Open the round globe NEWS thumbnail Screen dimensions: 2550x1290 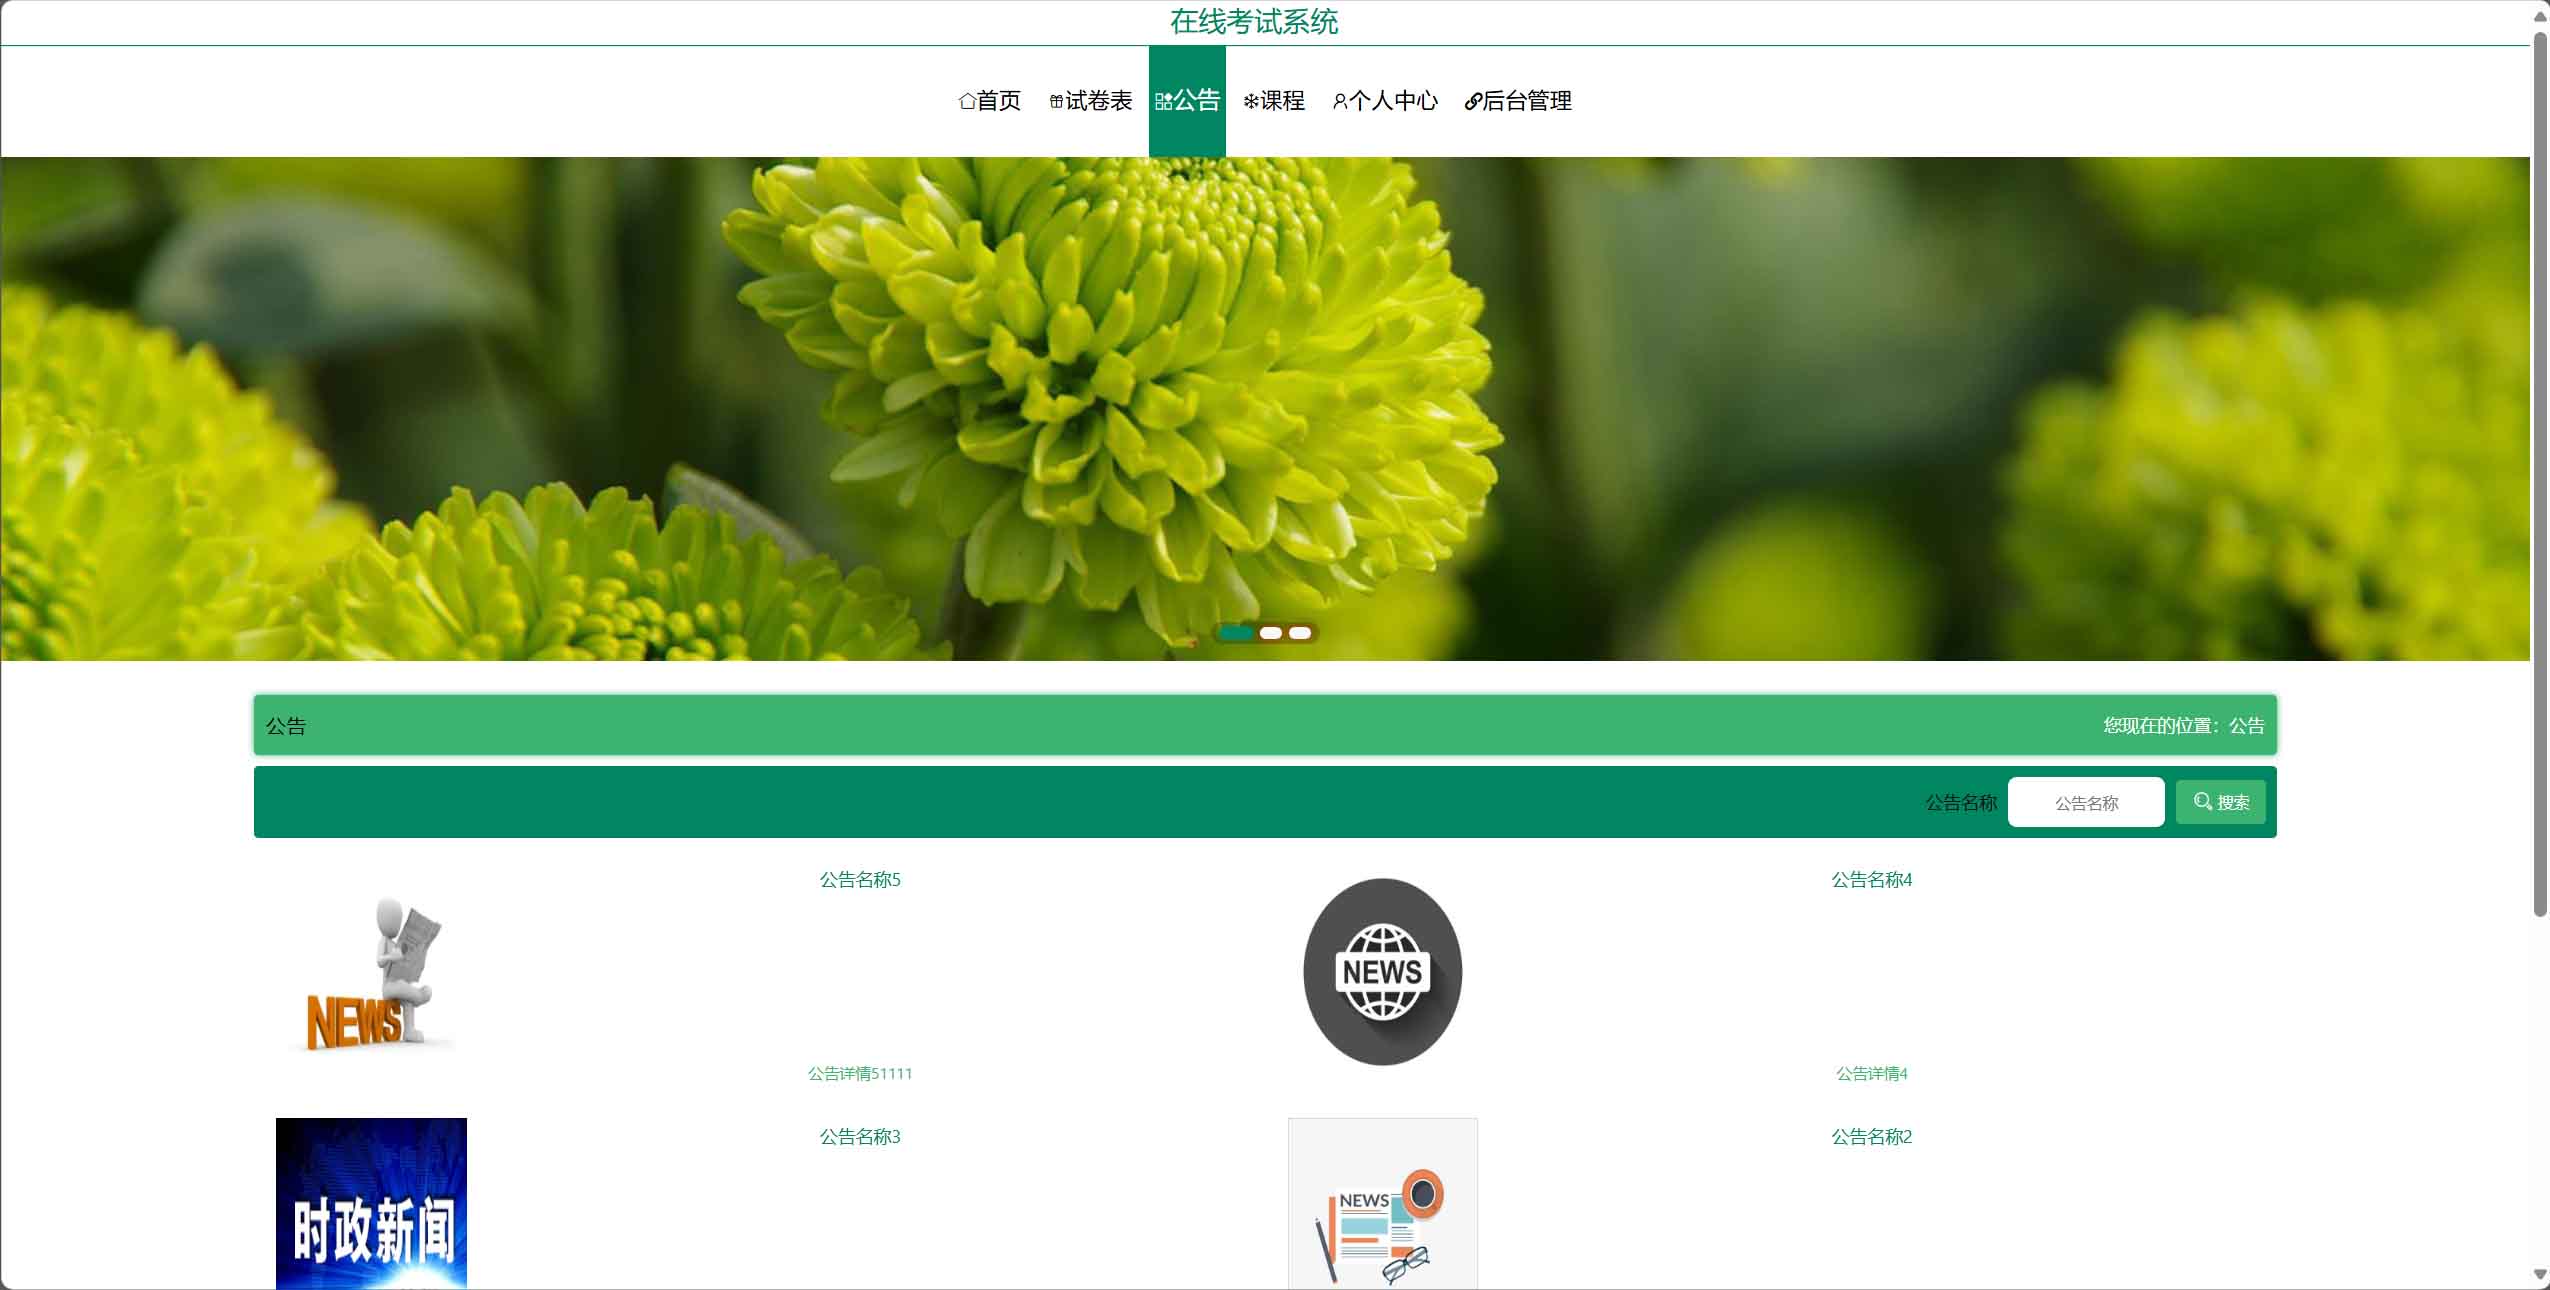[1382, 971]
